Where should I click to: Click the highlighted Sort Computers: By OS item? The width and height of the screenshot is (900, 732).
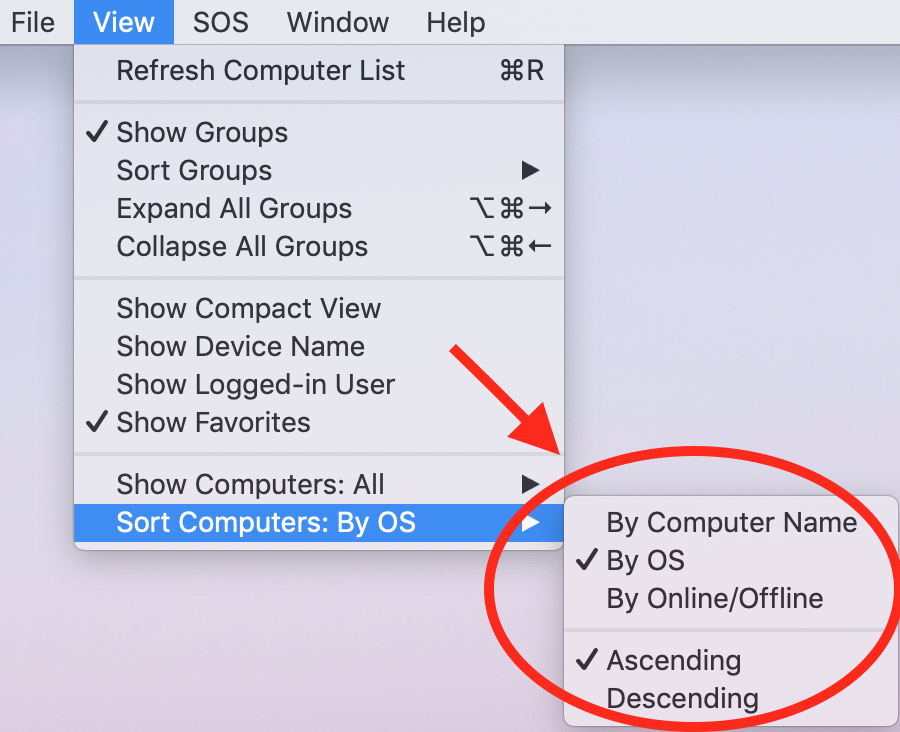319,522
